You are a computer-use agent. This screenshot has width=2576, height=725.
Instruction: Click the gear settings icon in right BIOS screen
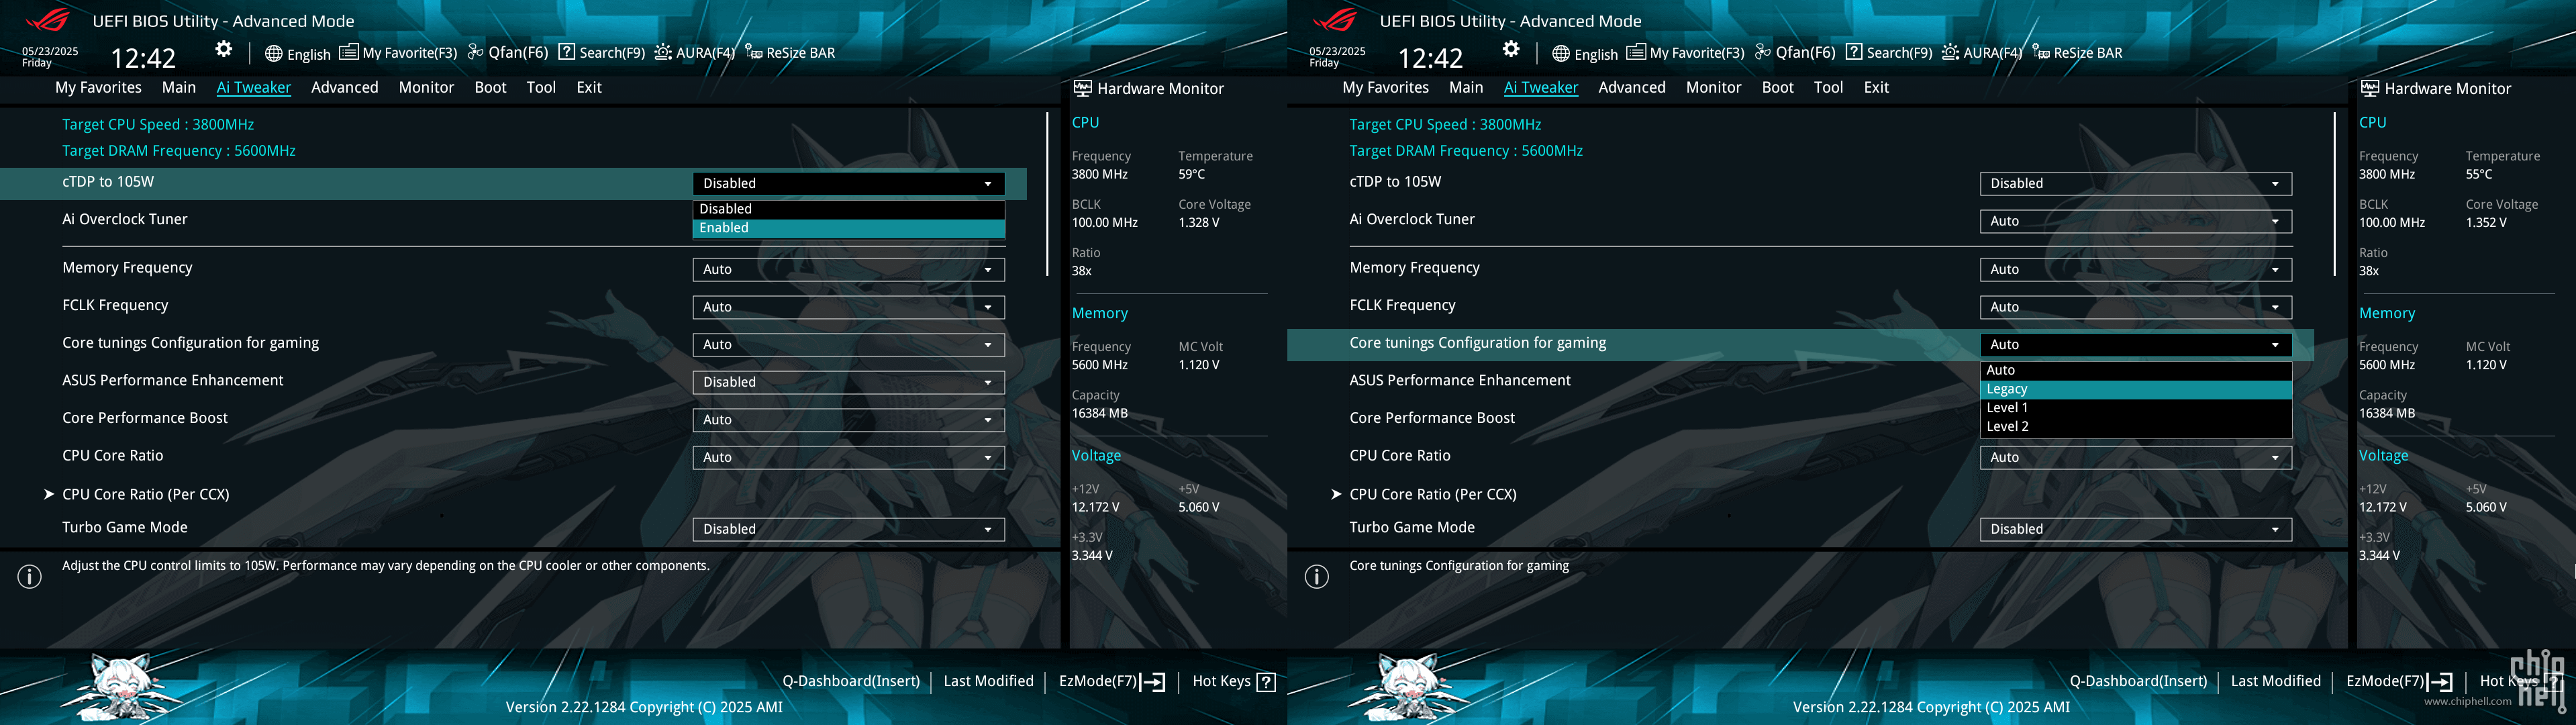[x=1511, y=49]
